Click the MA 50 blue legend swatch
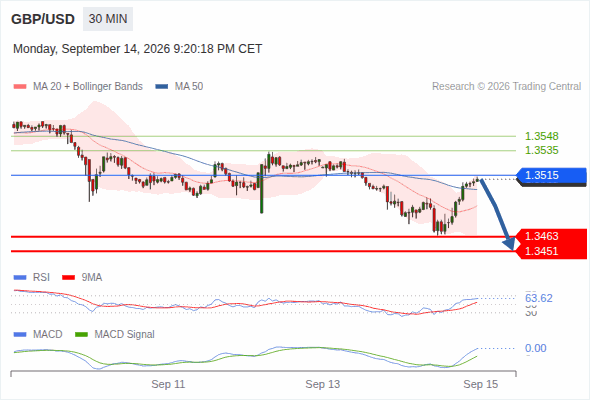The image size is (590, 400). pyautogui.click(x=162, y=87)
